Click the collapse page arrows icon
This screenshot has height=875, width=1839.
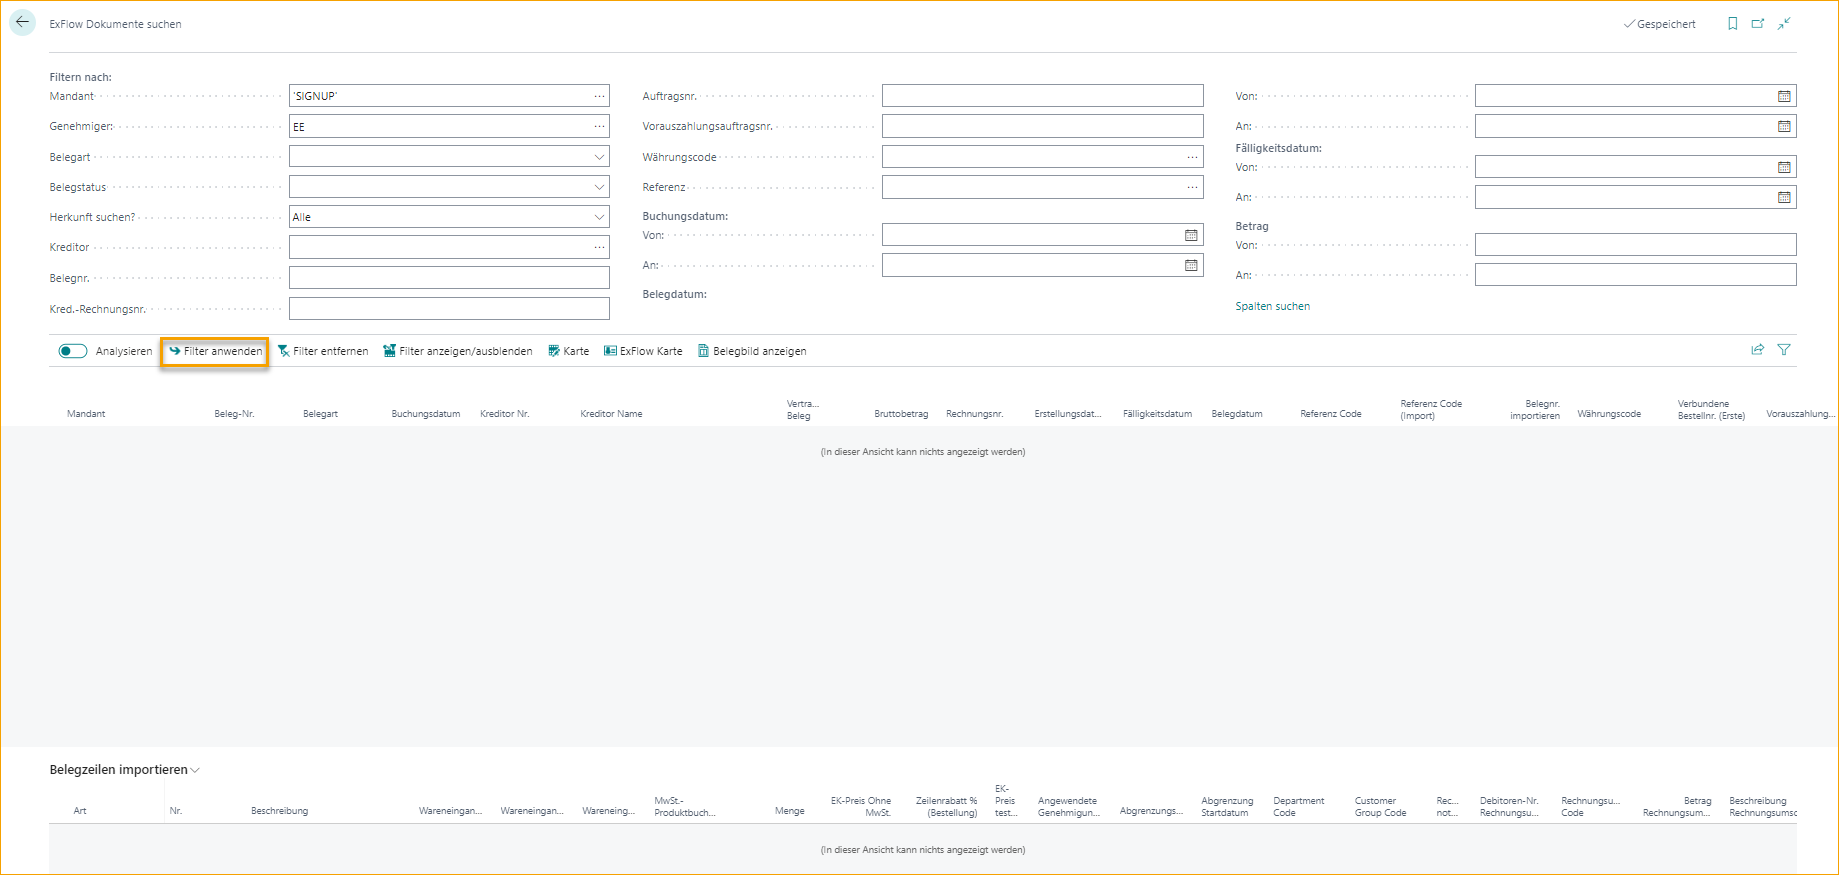pyautogui.click(x=1784, y=24)
